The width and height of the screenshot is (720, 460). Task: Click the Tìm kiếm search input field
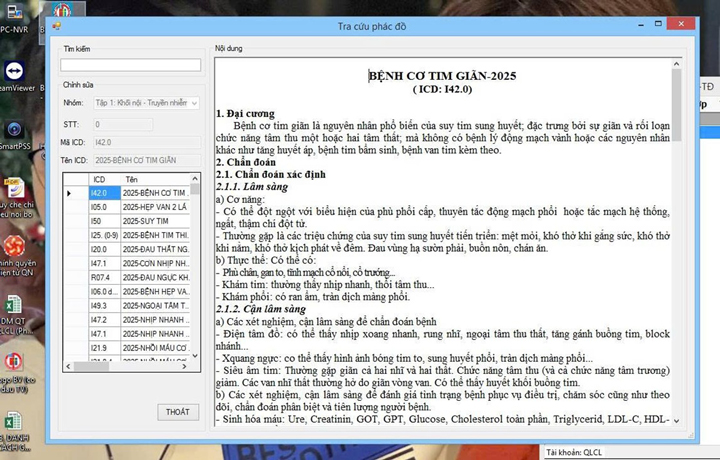[x=131, y=65]
